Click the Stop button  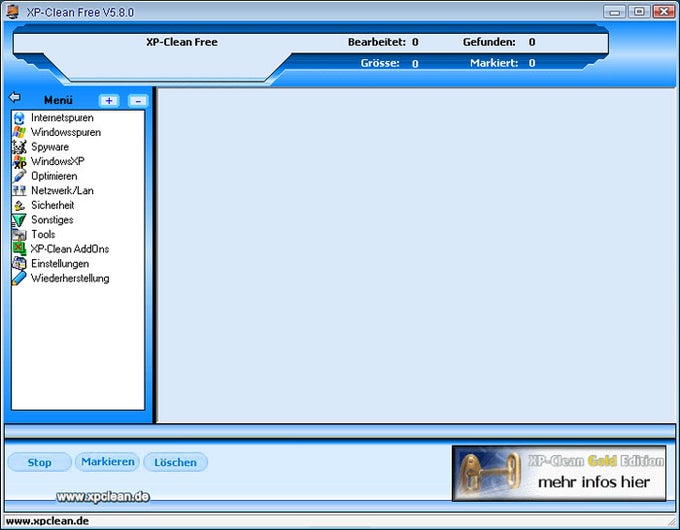click(39, 462)
